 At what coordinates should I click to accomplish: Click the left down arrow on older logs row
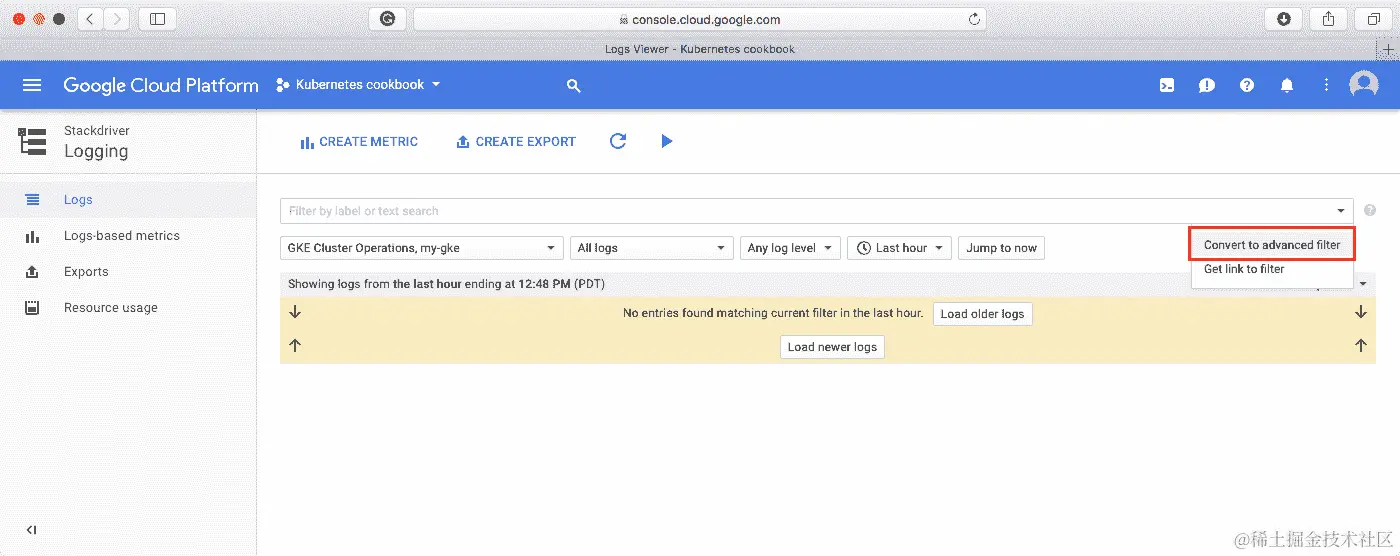coord(295,312)
